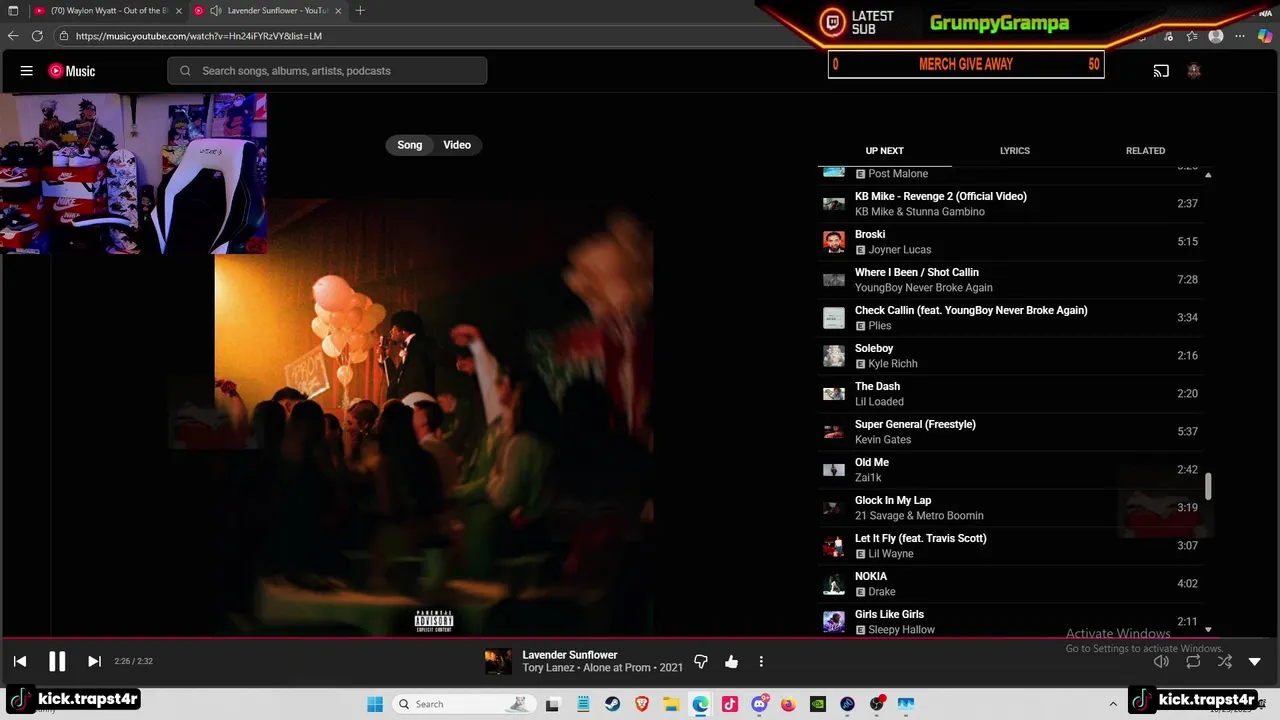The height and width of the screenshot is (720, 1280).
Task: Click the Broski album thumbnail in queue
Action: 834,242
